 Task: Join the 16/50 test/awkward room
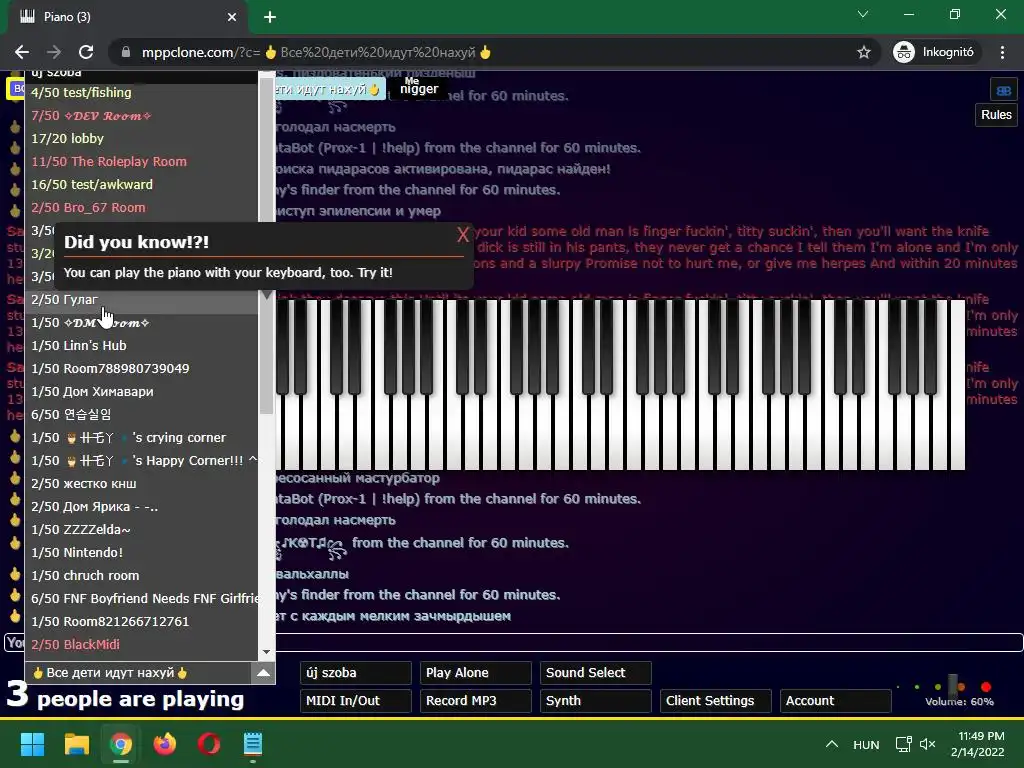pos(142,184)
